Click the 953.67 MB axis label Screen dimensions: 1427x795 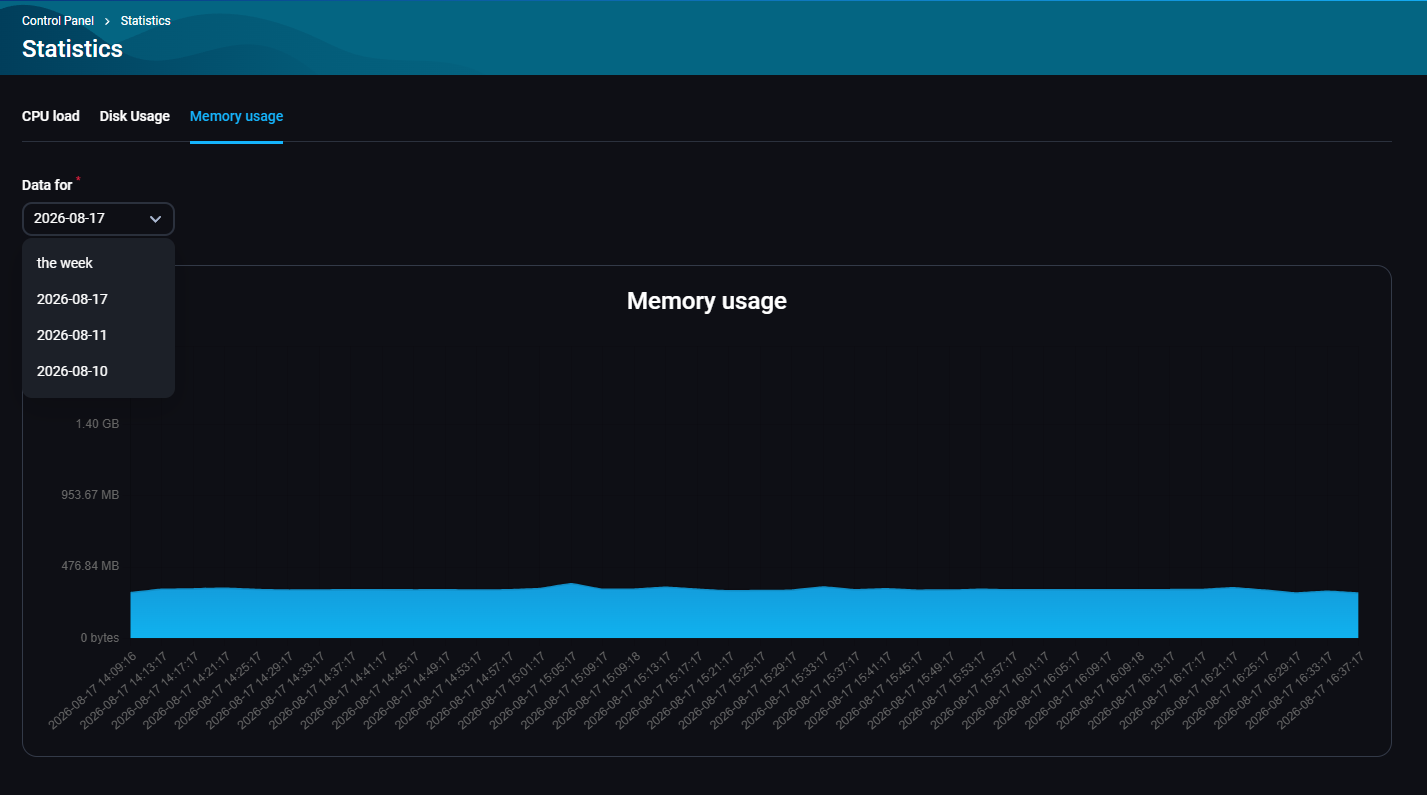tap(90, 495)
